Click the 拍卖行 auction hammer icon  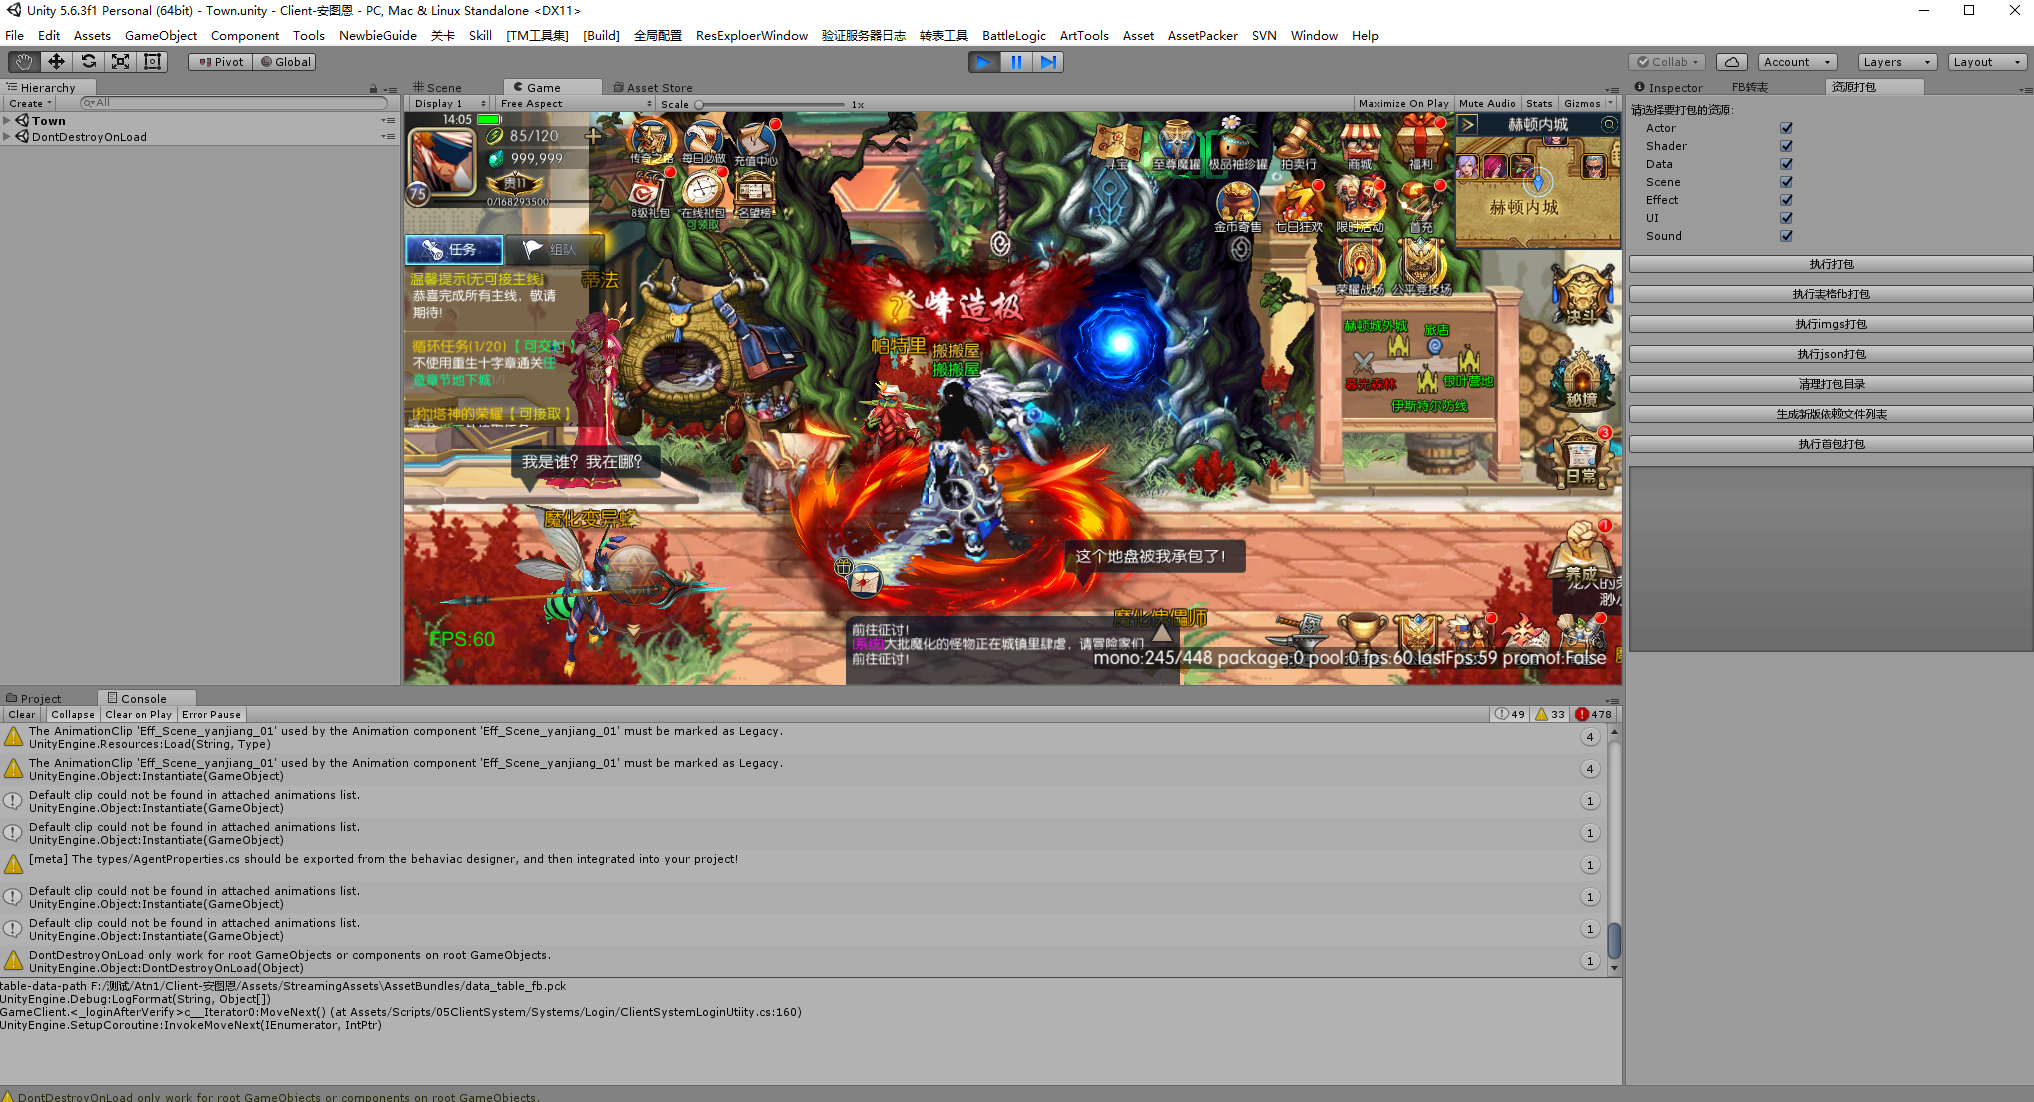pyautogui.click(x=1299, y=146)
